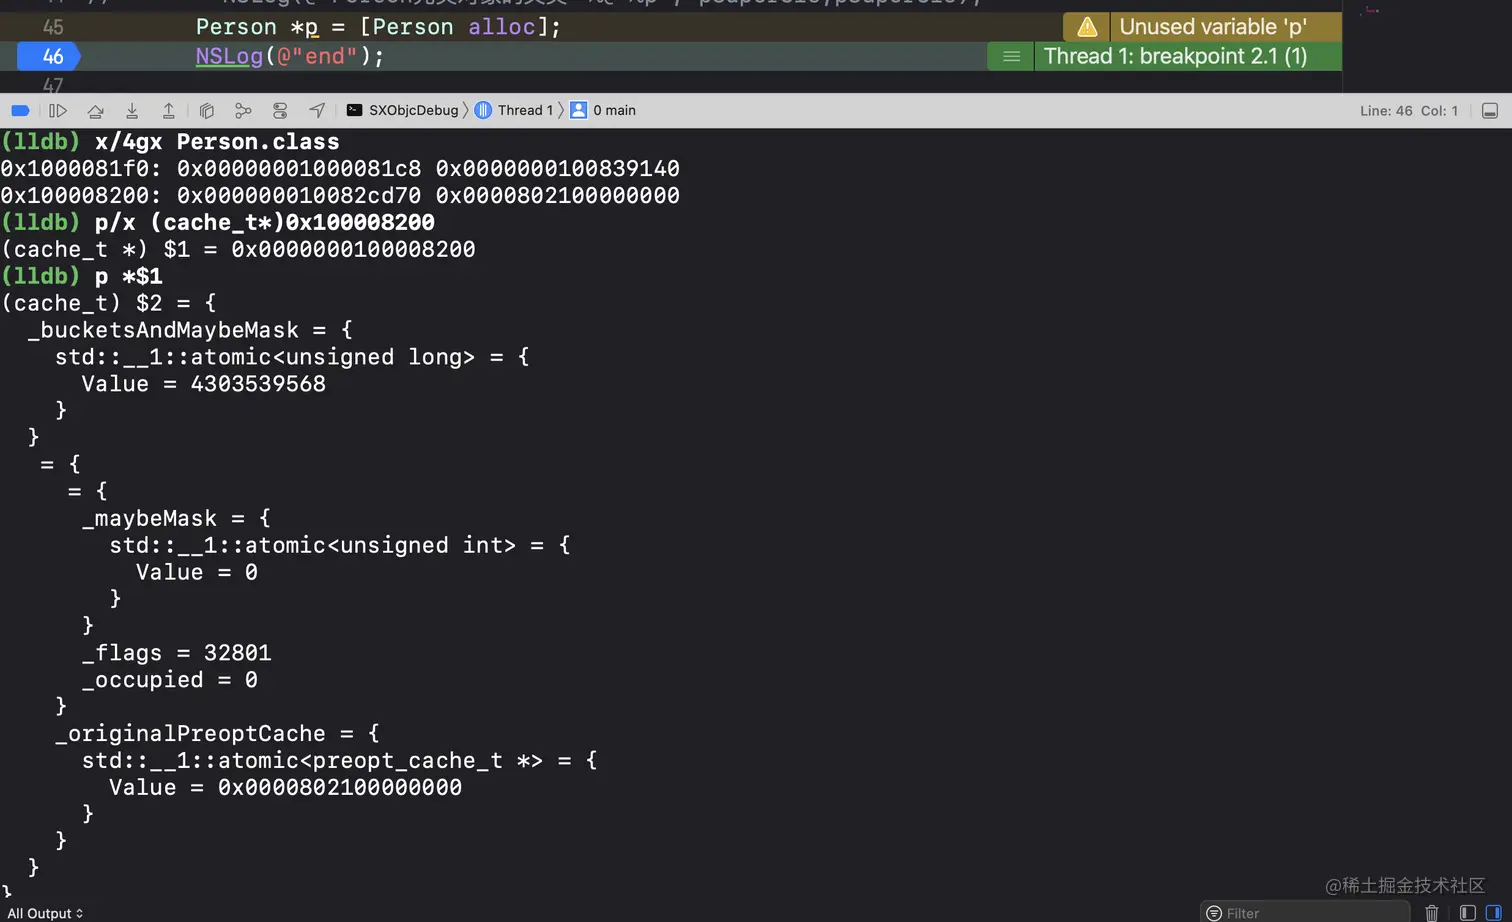The width and height of the screenshot is (1512, 922).
Task: Click the 'p *$1' console command
Action: [129, 276]
